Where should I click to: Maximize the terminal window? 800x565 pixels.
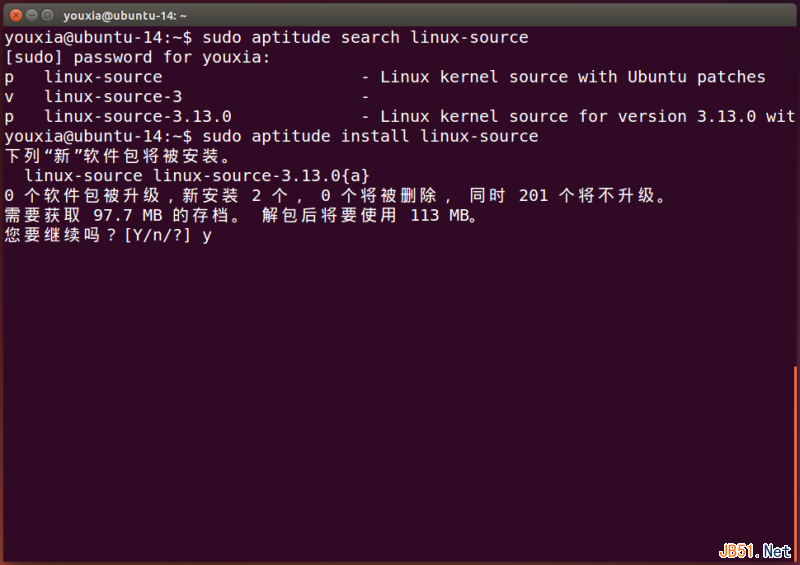pos(48,15)
